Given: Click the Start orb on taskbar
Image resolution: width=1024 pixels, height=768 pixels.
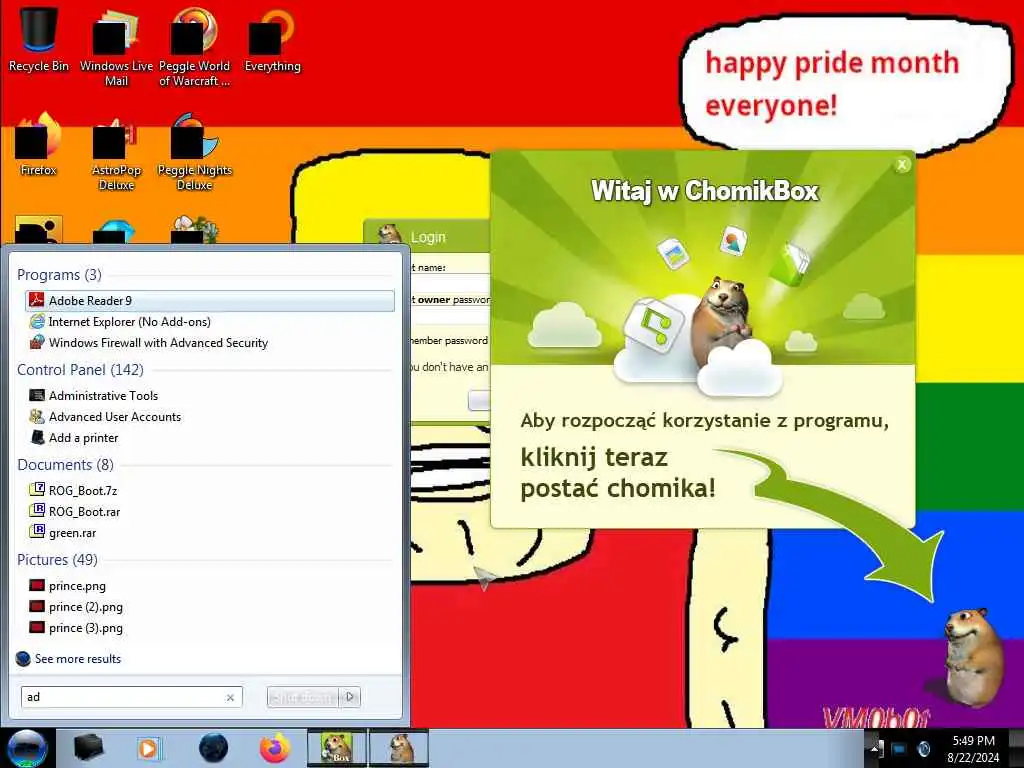Looking at the screenshot, I should pyautogui.click(x=27, y=748).
